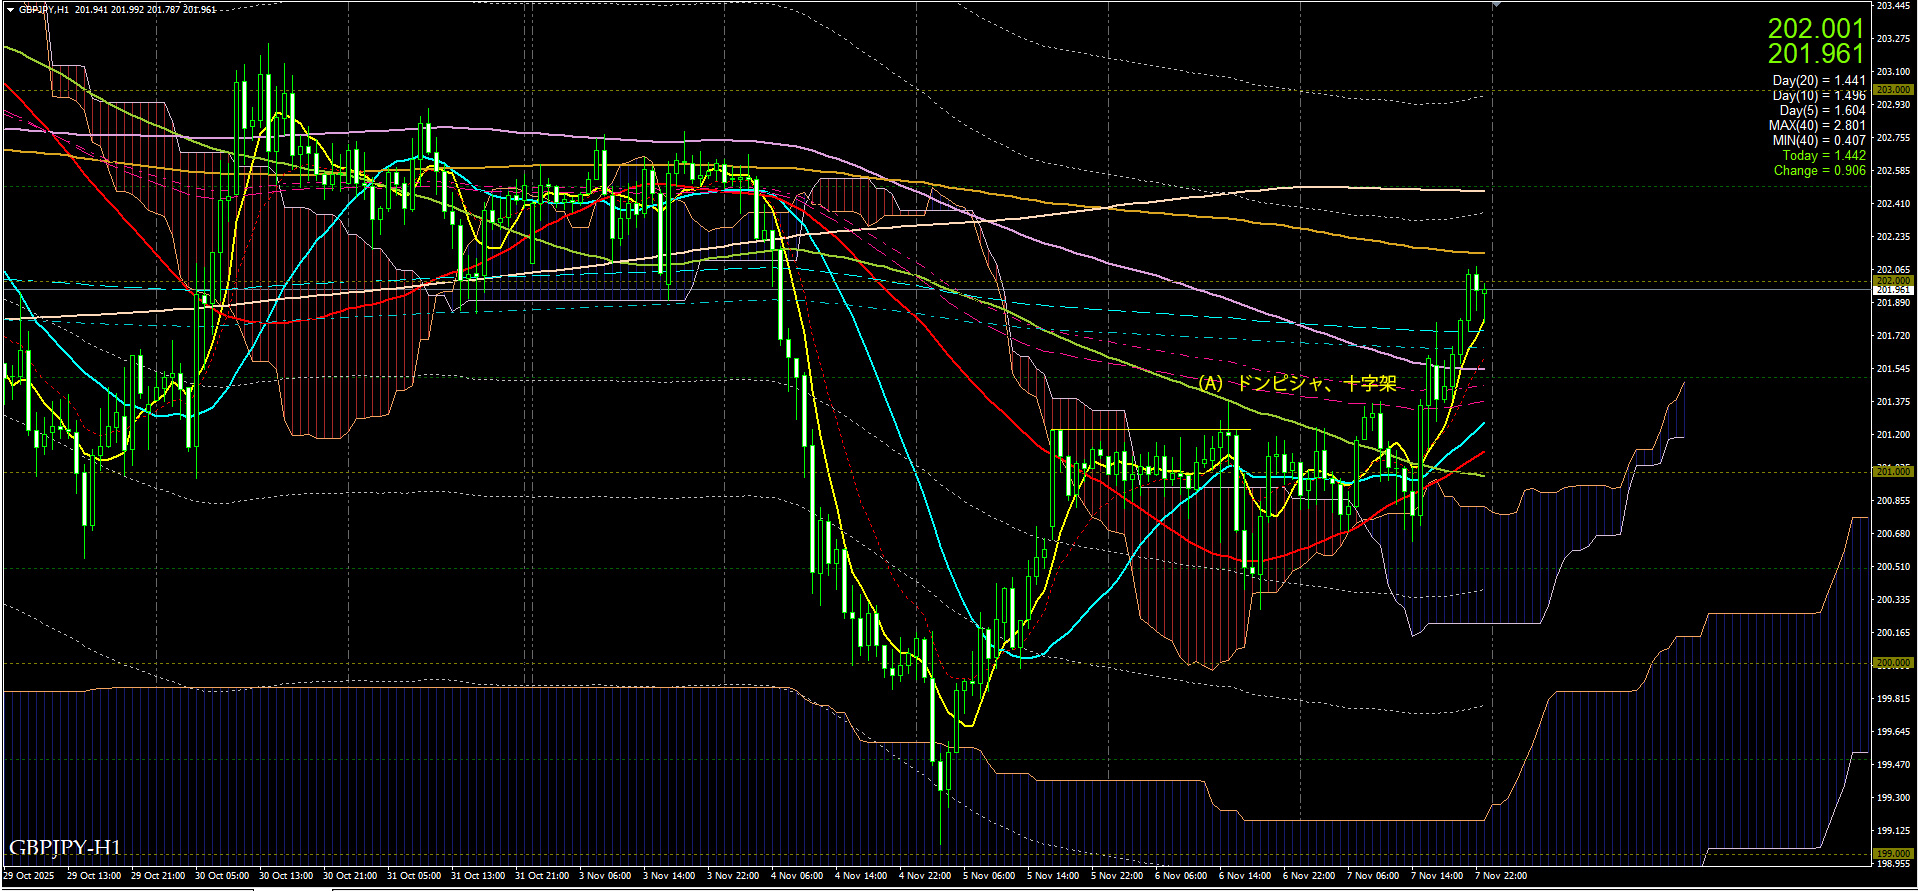Click the 199.000 highlighted price label
Image resolution: width=1920 pixels, height=891 pixels.
pos(1893,854)
